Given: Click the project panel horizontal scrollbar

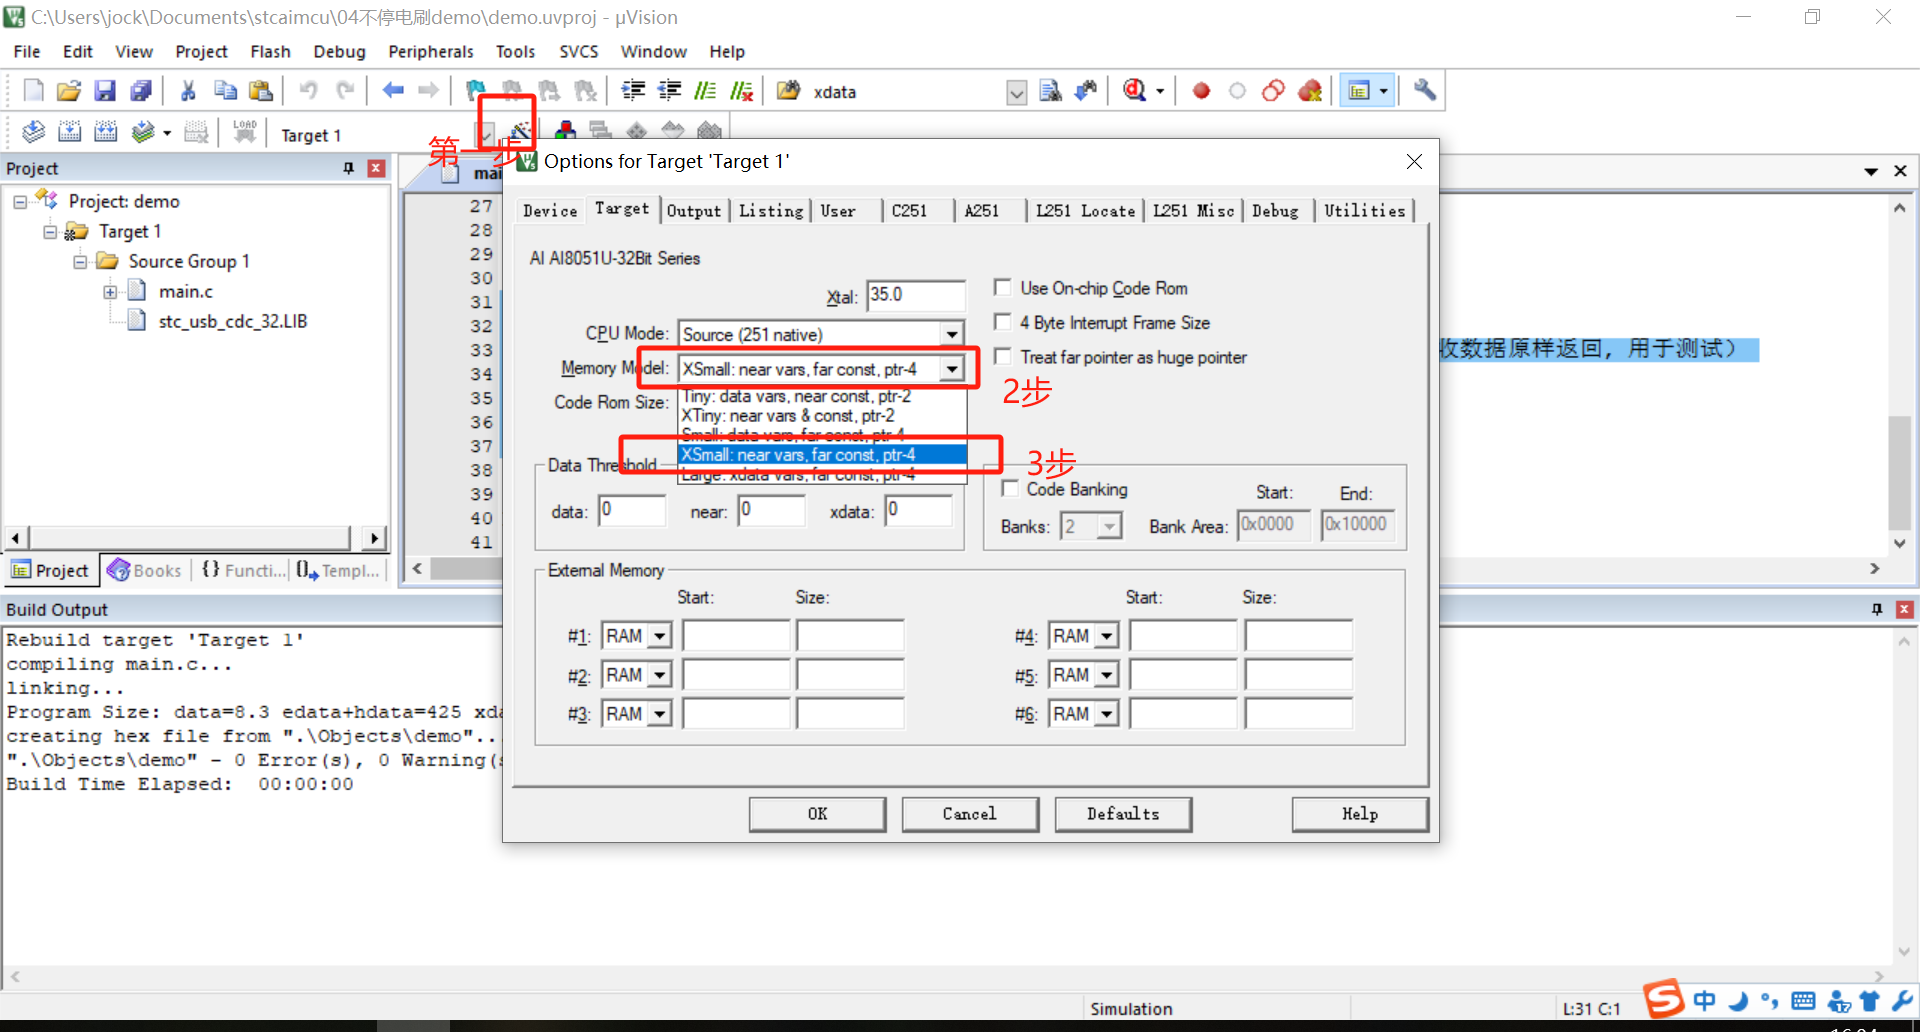Looking at the screenshot, I should pos(190,538).
